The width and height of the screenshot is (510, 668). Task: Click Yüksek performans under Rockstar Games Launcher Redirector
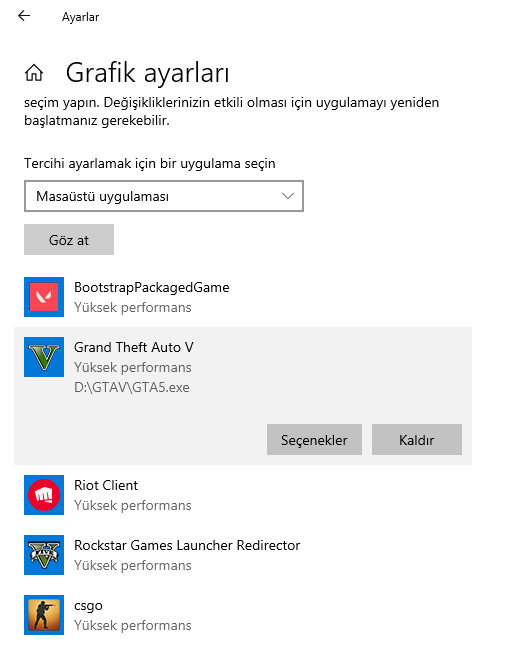tap(133, 566)
